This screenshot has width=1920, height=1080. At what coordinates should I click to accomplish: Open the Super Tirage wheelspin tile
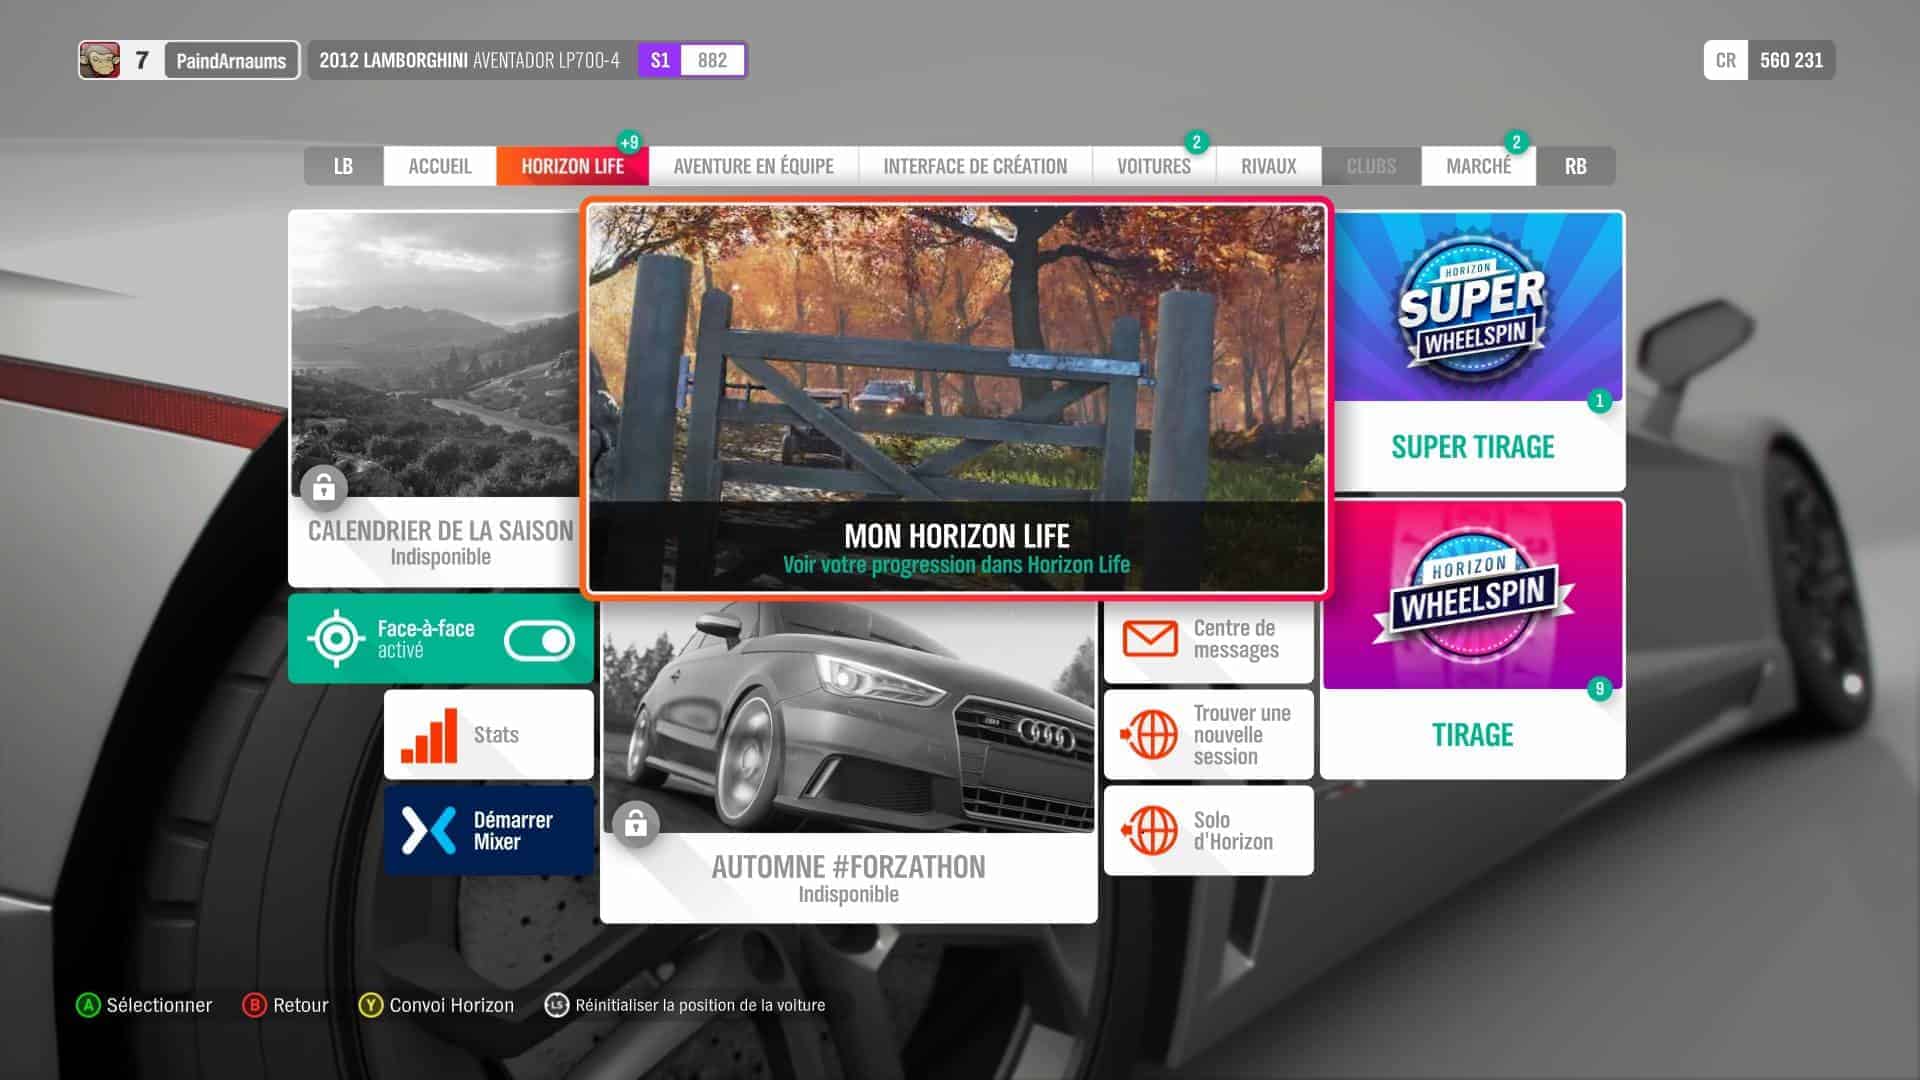(x=1472, y=350)
